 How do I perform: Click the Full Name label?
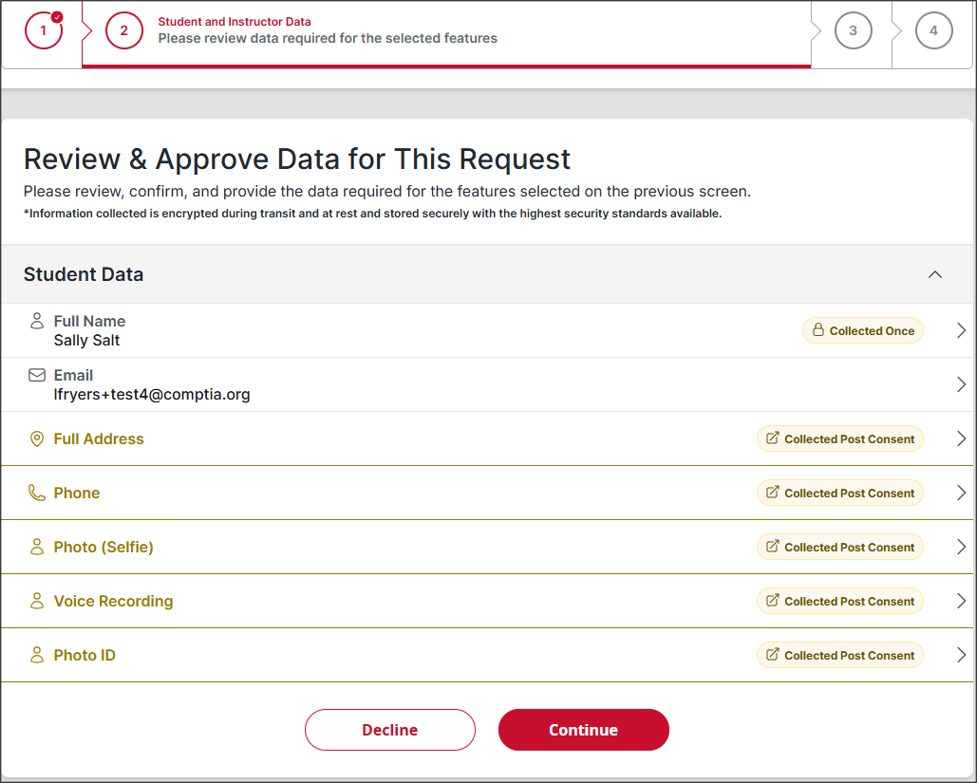(90, 321)
